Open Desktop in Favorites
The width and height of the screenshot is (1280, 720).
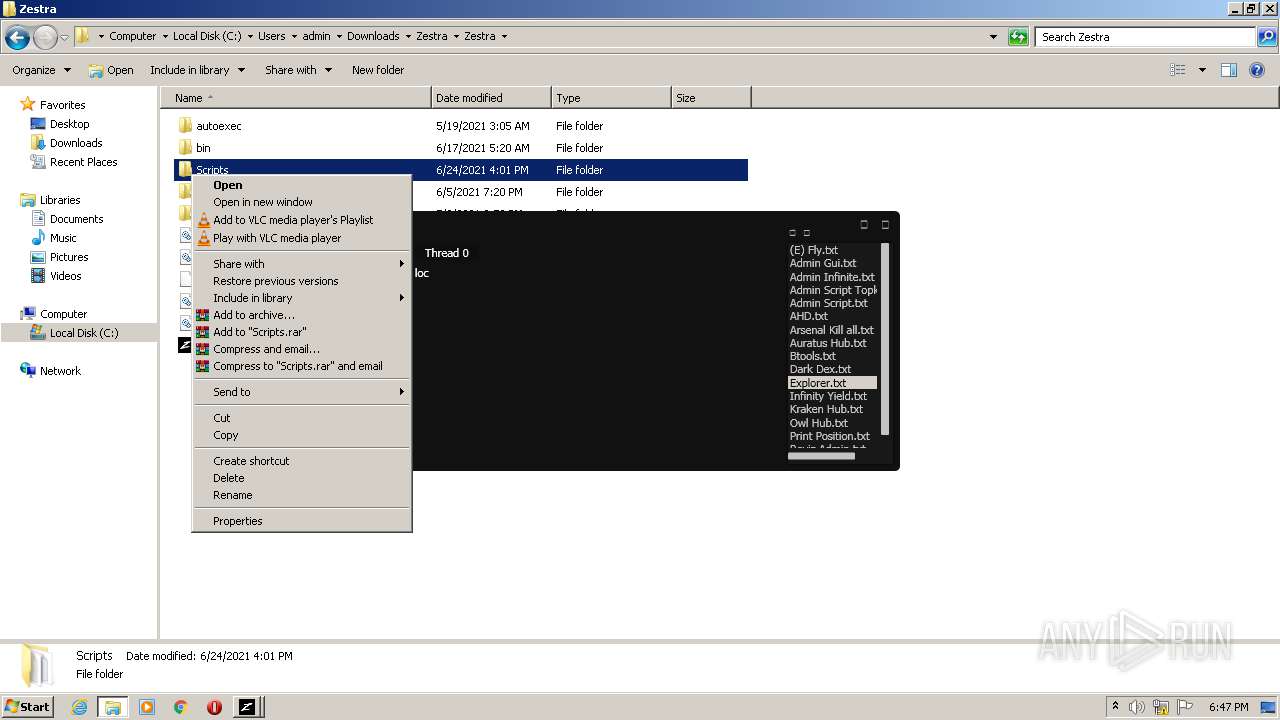(x=69, y=124)
